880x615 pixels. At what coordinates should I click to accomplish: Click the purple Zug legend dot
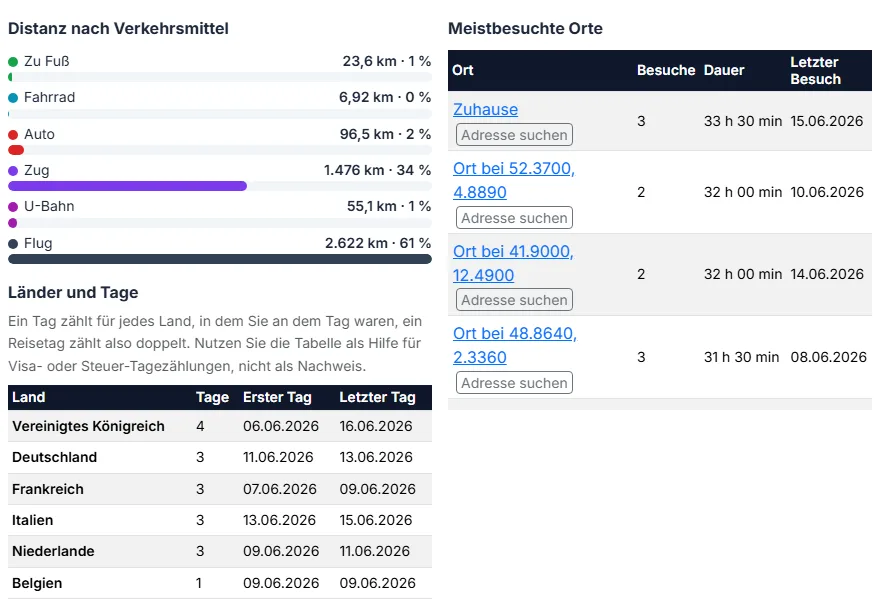[13, 171]
